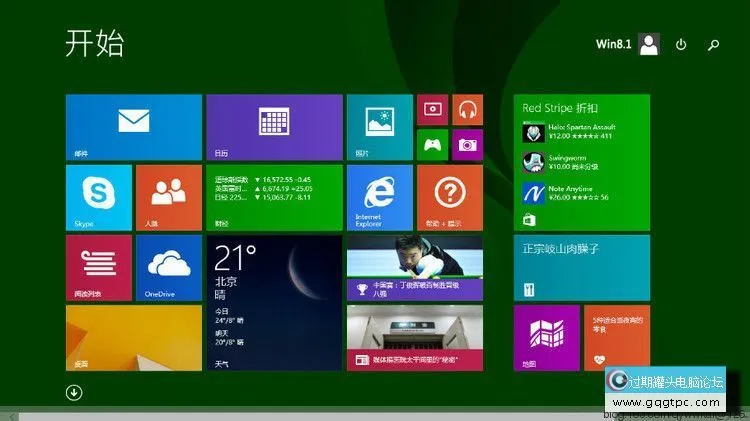This screenshot has width=750, height=421.
Task: Open the Music headphones tile
Action: point(467,110)
